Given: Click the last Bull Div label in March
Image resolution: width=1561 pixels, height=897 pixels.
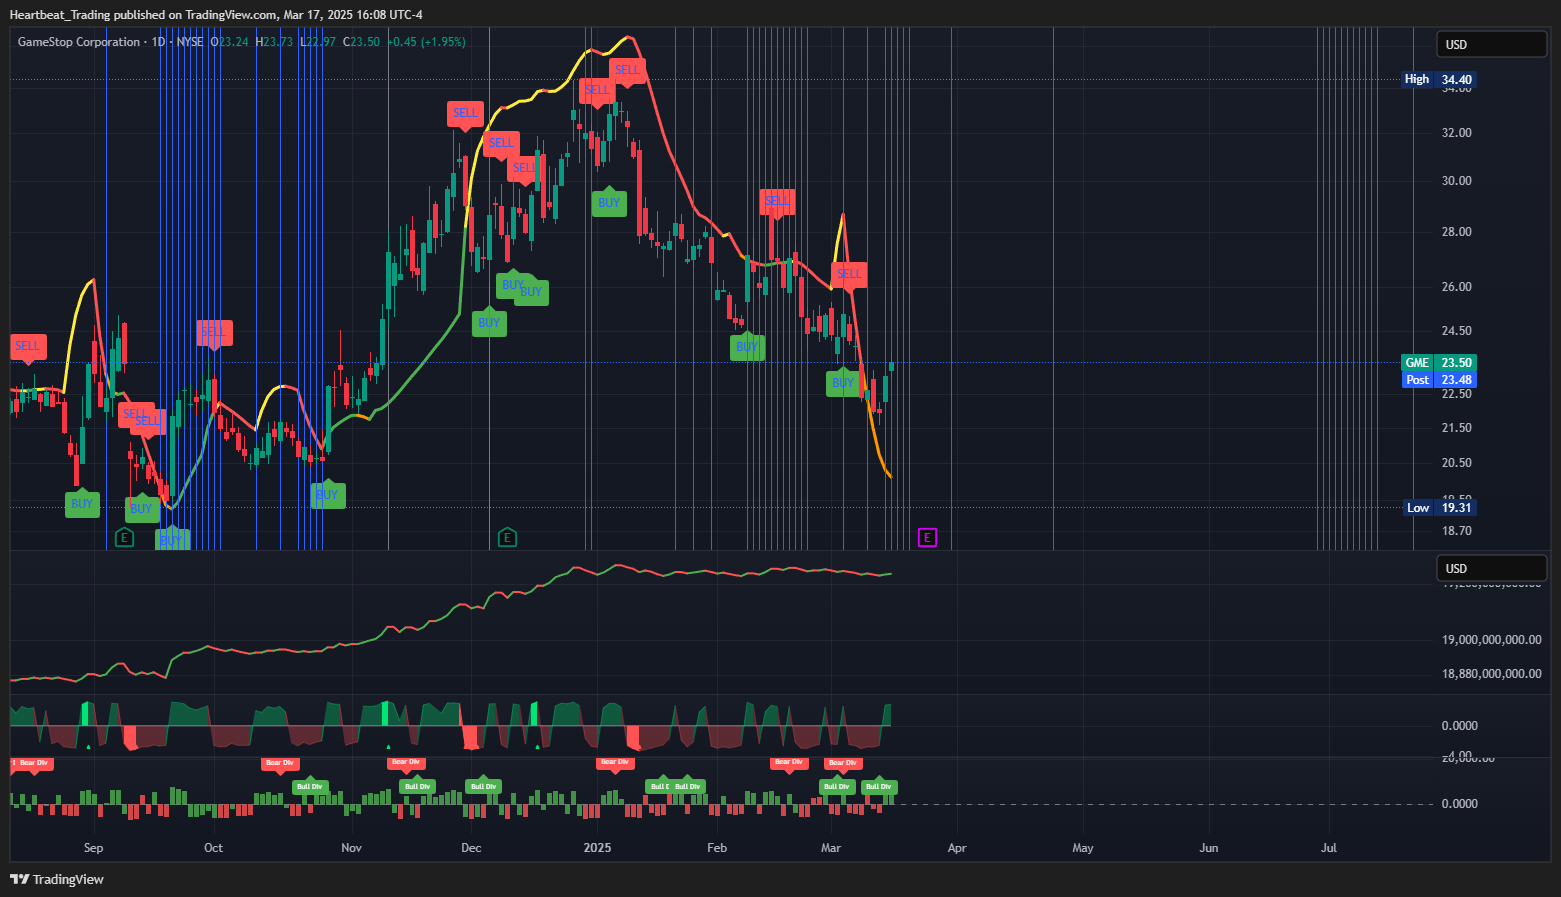Looking at the screenshot, I should (x=879, y=786).
